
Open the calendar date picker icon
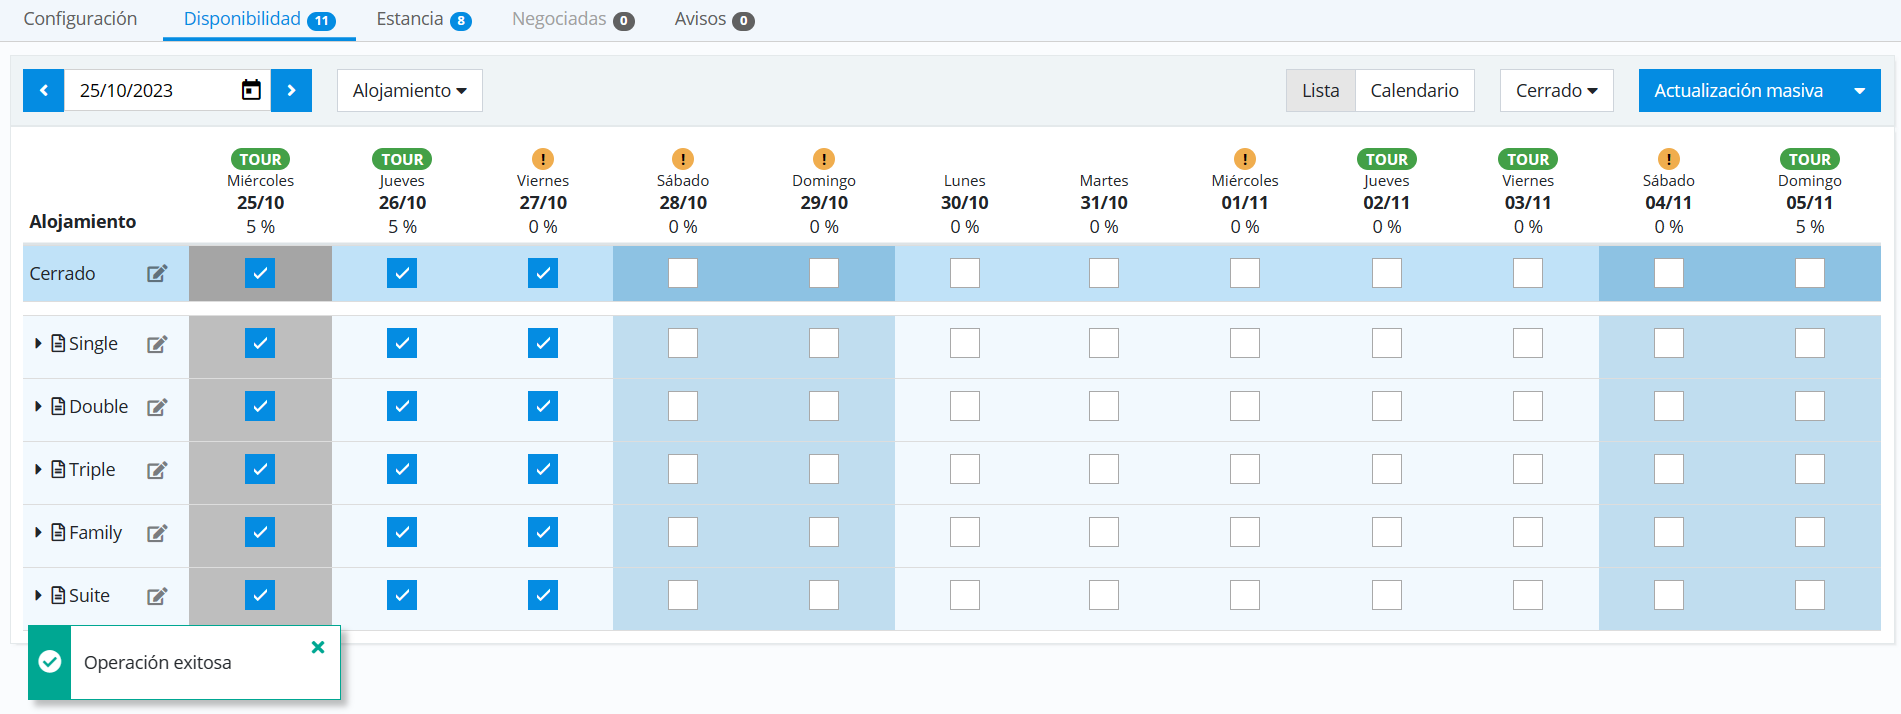click(x=251, y=91)
